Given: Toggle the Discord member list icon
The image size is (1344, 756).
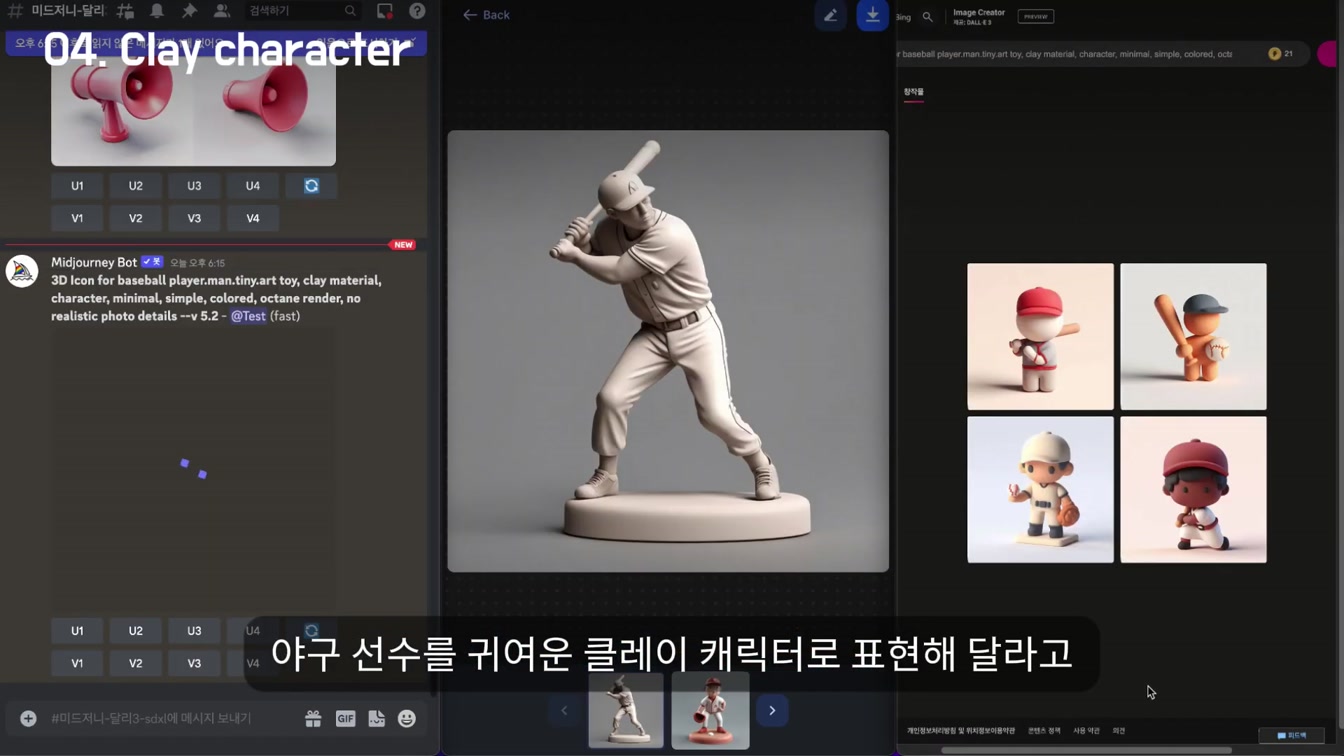Looking at the screenshot, I should point(222,11).
